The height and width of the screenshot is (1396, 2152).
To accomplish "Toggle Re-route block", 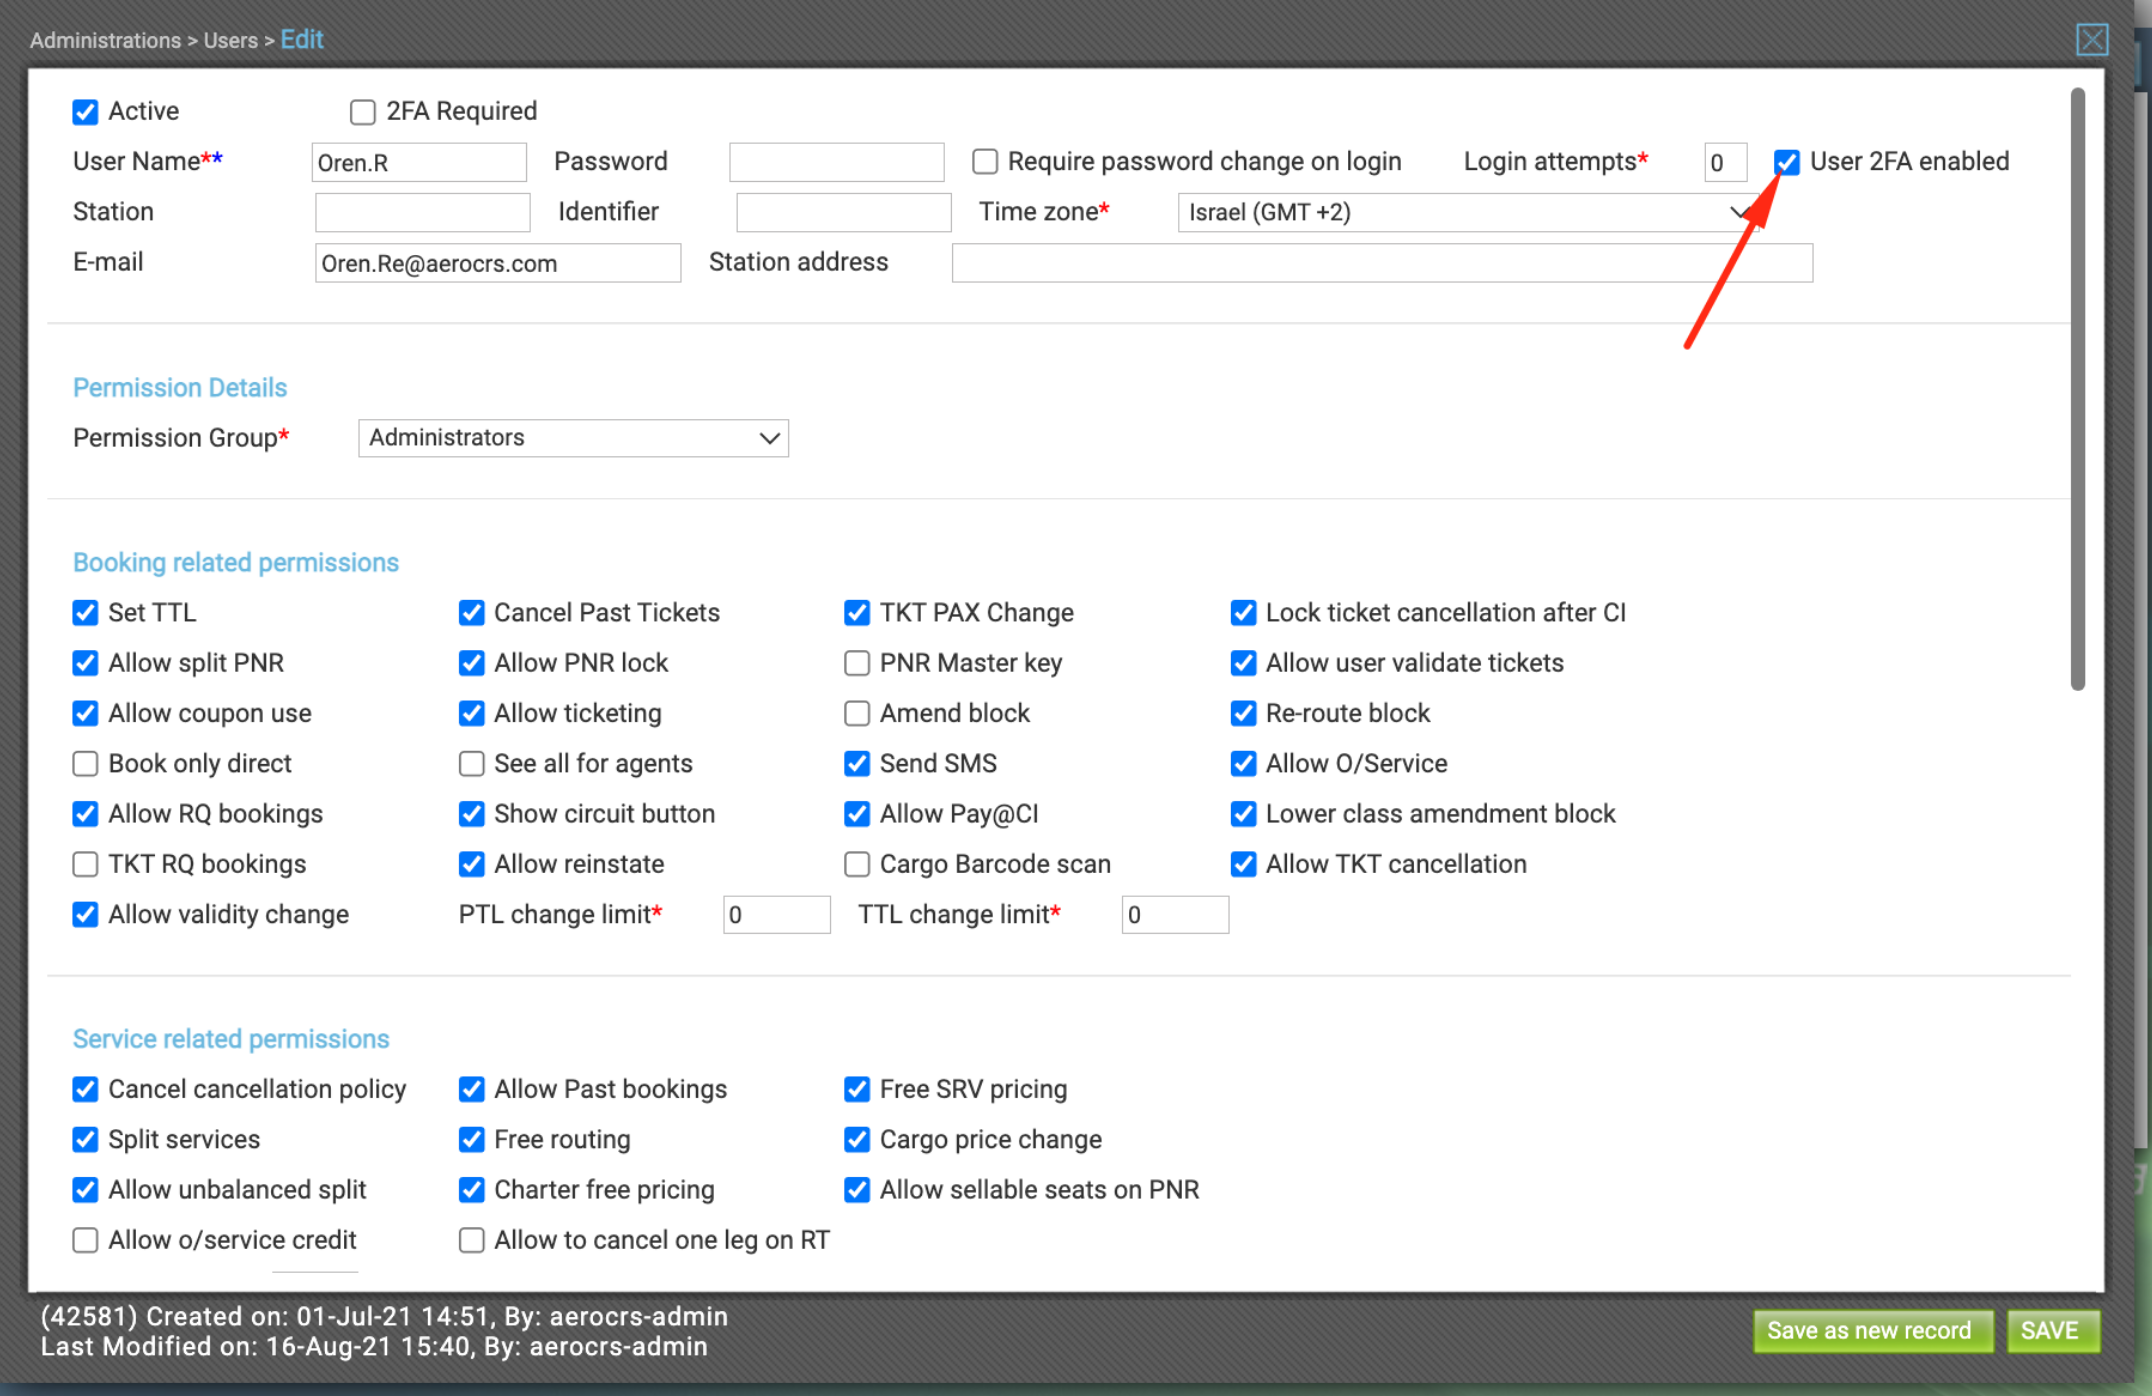I will click(1244, 713).
